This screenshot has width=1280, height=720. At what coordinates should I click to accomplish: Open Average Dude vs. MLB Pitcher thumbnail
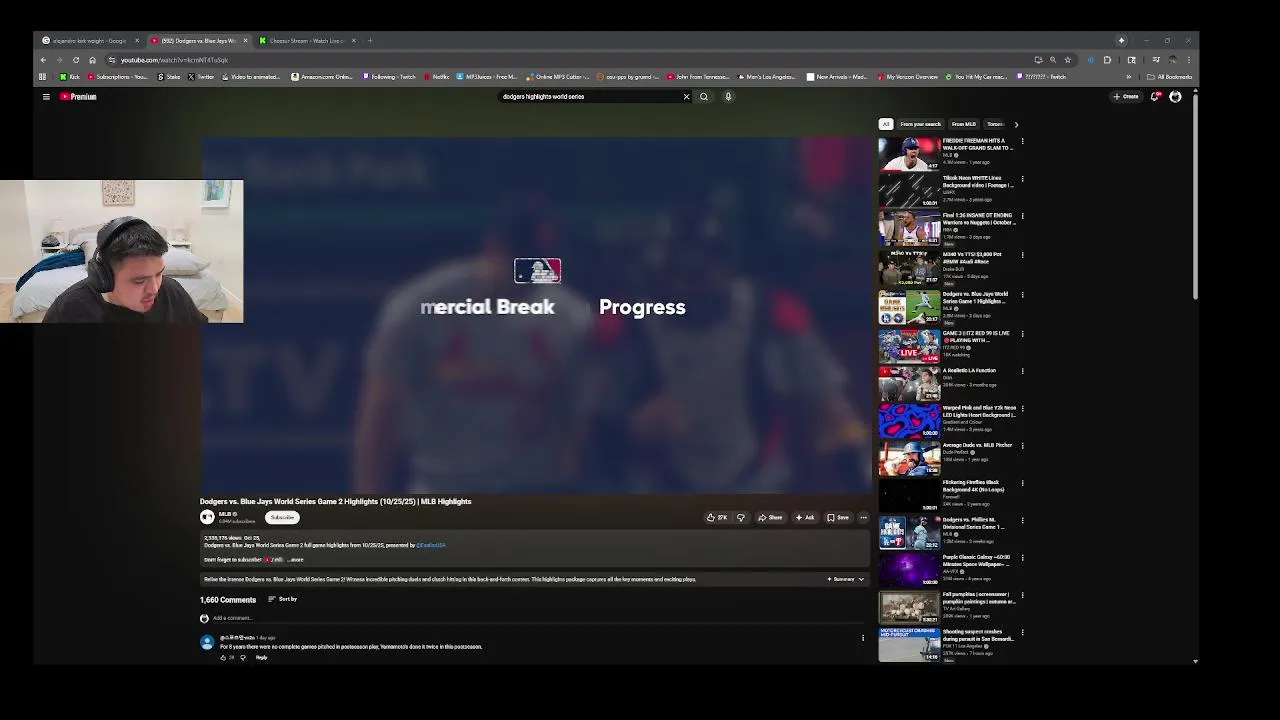[909, 458]
